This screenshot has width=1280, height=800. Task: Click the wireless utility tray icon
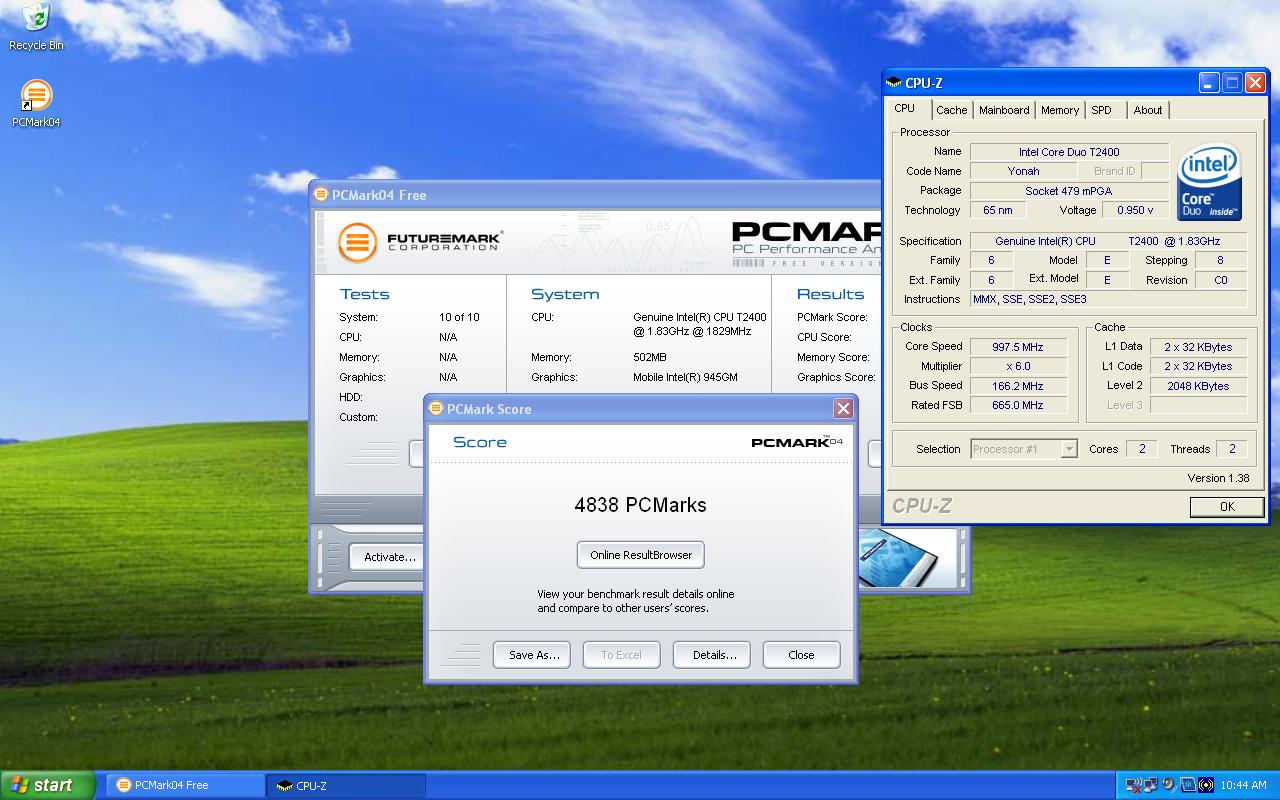point(1205,785)
